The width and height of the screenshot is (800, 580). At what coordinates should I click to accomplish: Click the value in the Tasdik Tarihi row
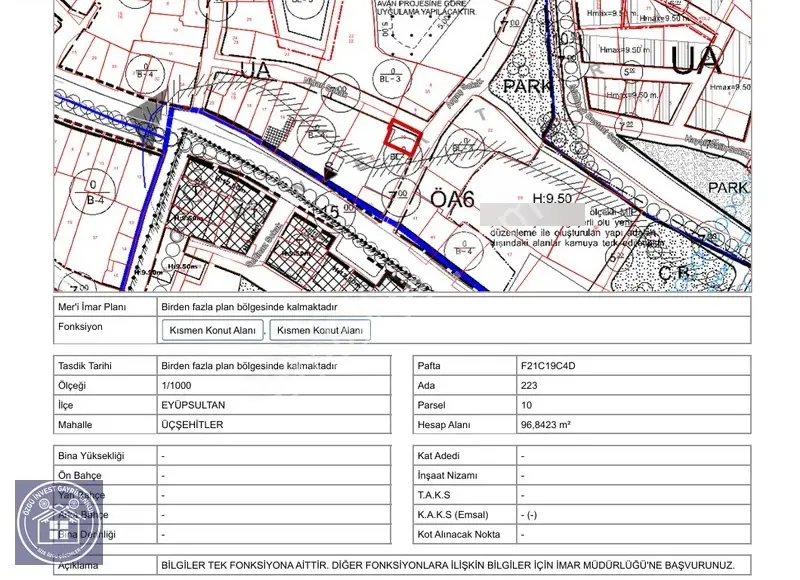pyautogui.click(x=249, y=366)
